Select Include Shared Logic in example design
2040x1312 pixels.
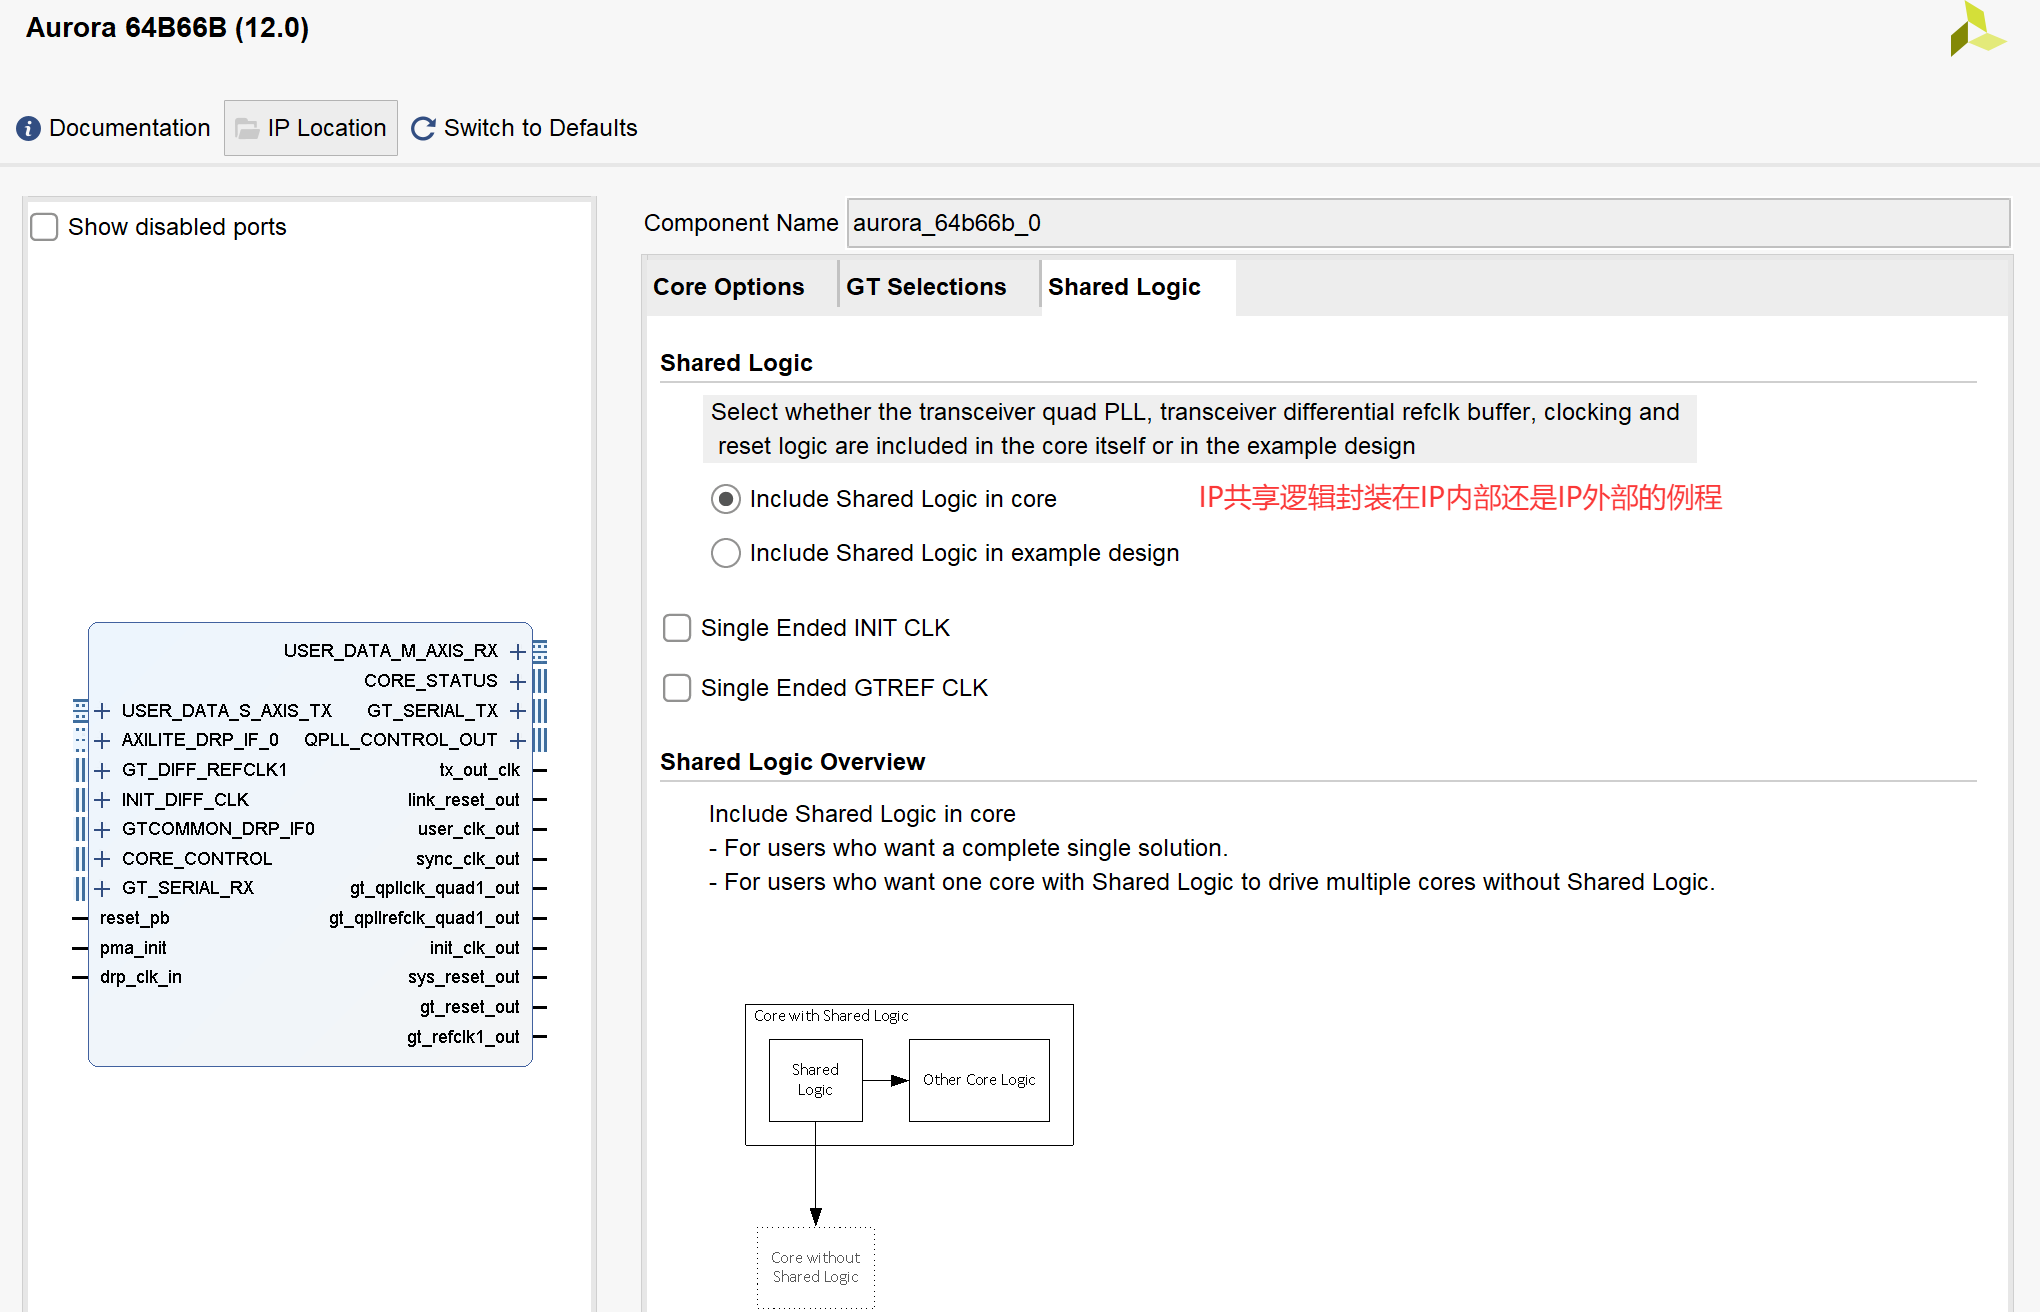(725, 553)
